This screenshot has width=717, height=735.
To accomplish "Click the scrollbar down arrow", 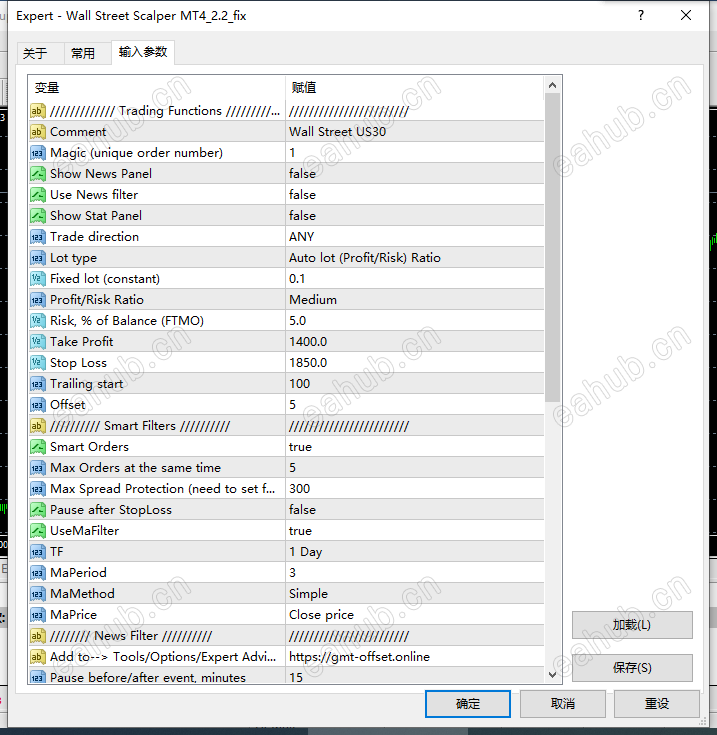I will tap(553, 675).
